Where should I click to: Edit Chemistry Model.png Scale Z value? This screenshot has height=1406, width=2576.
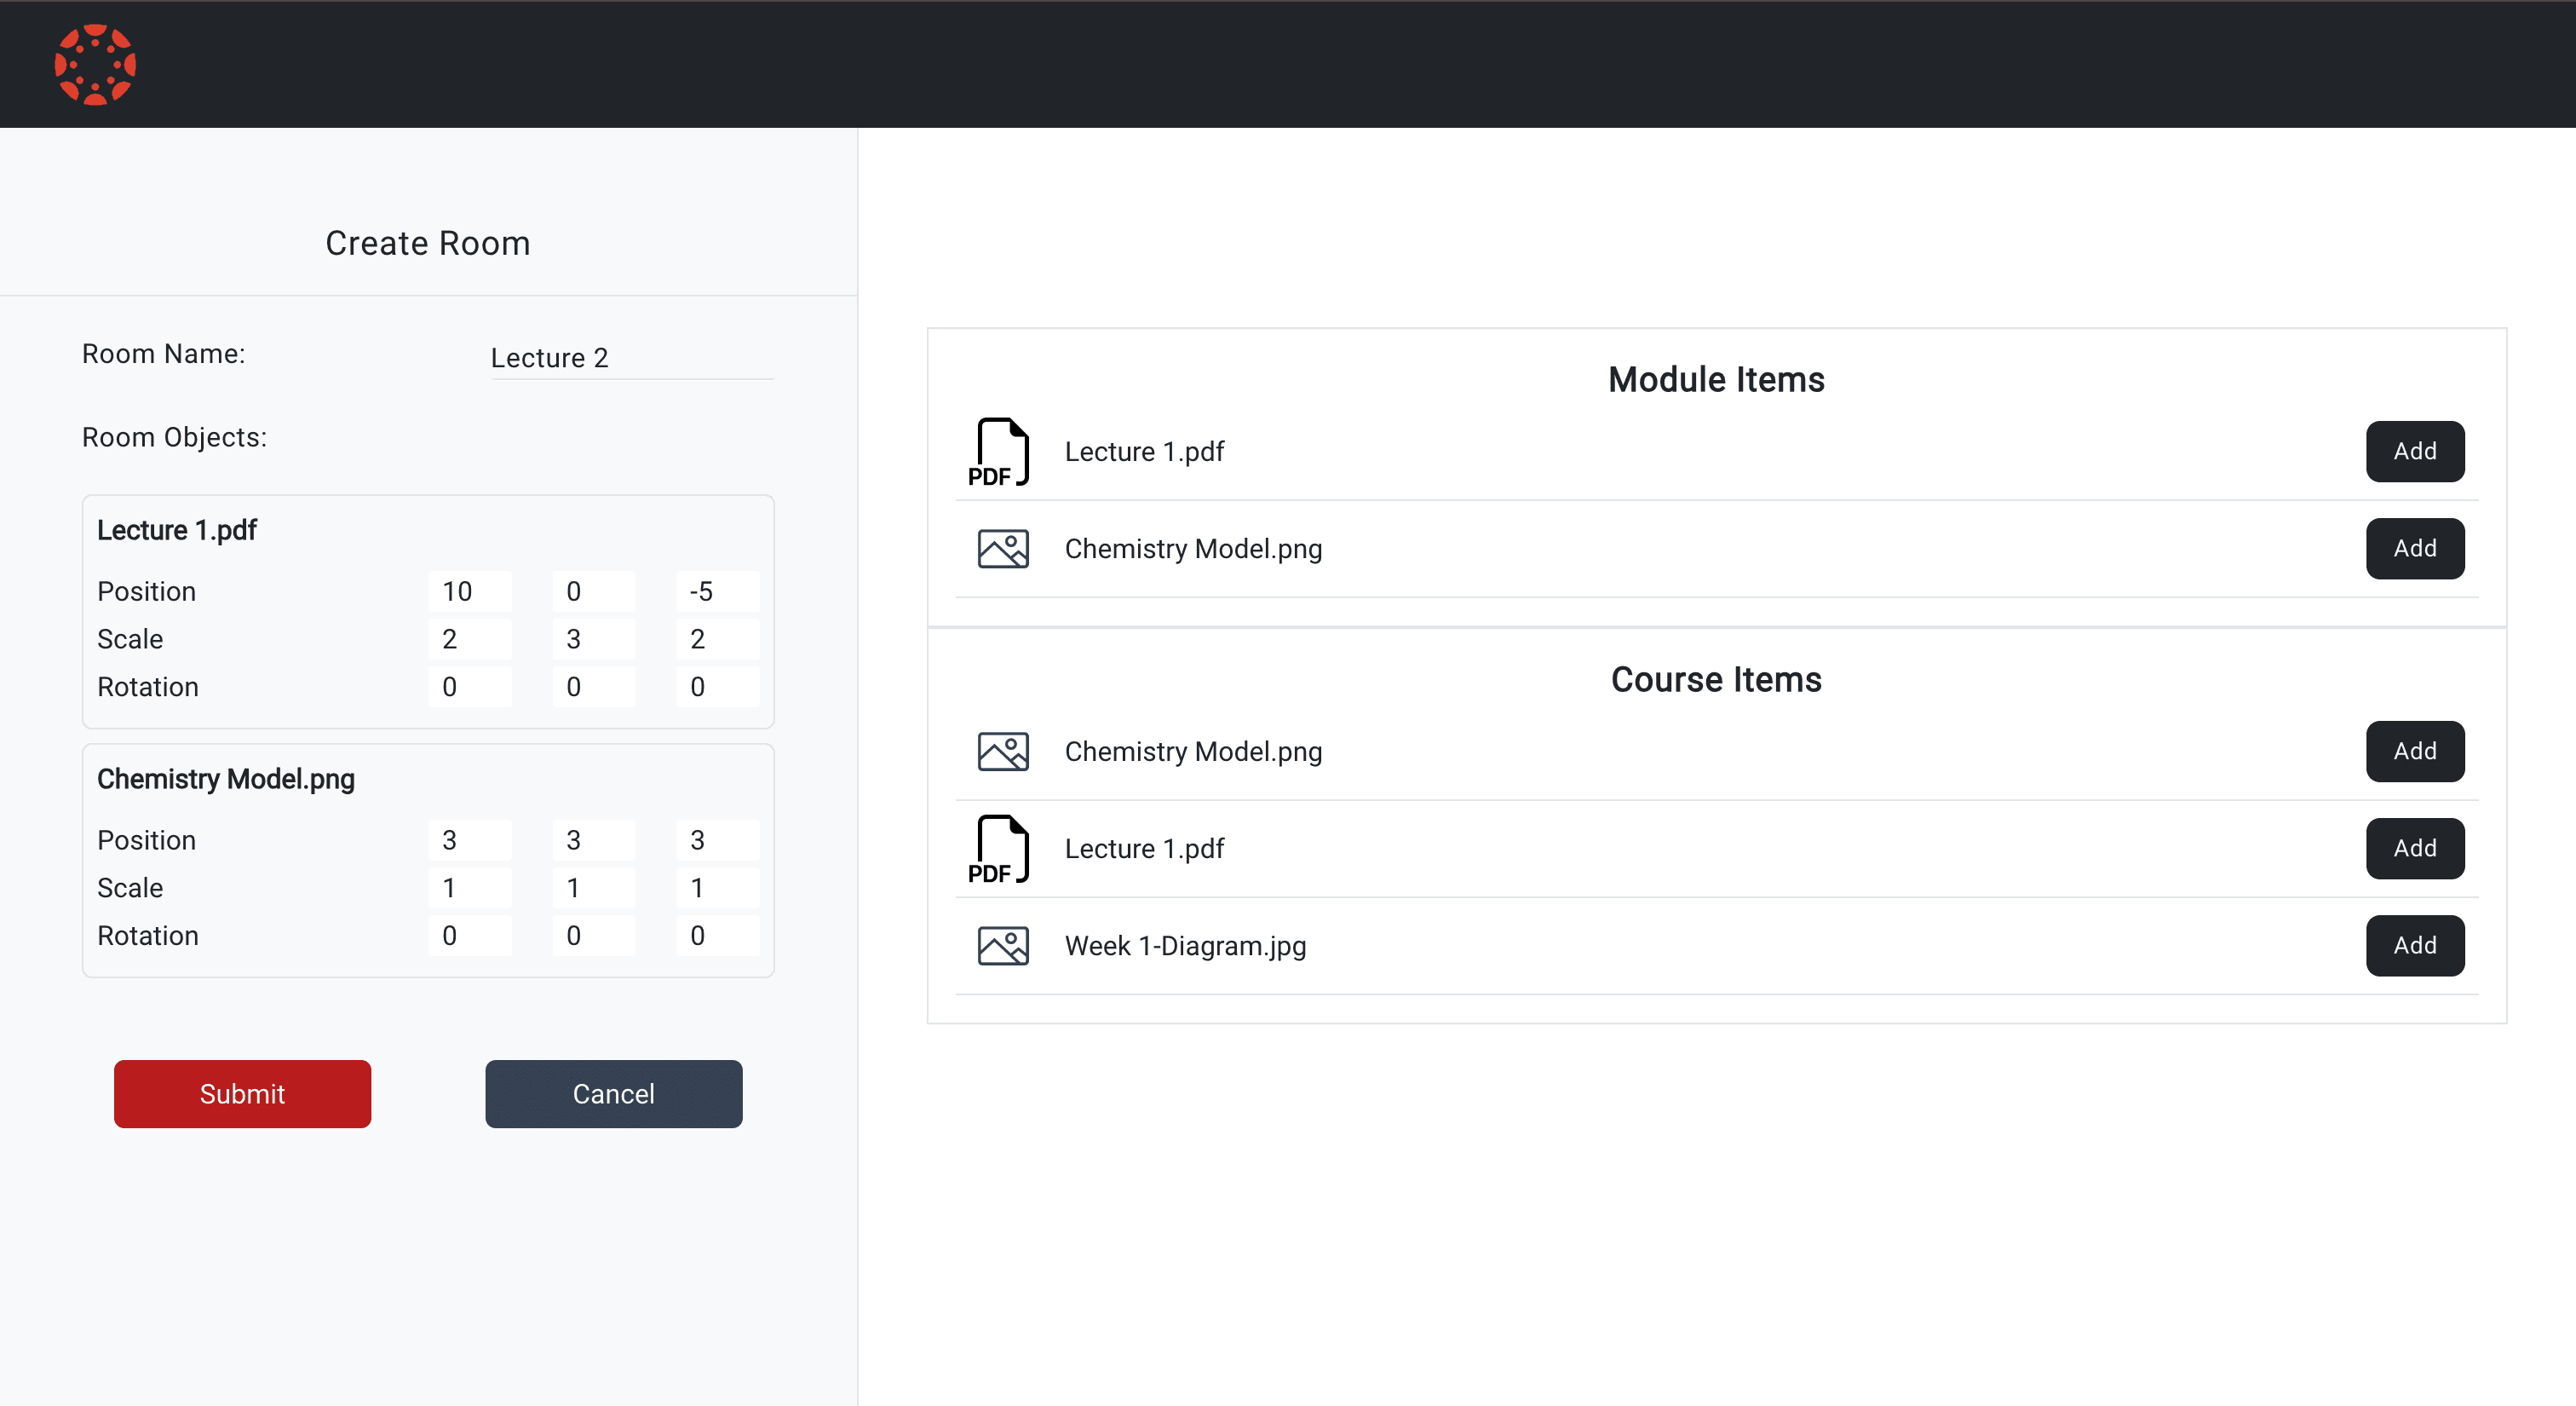point(717,888)
